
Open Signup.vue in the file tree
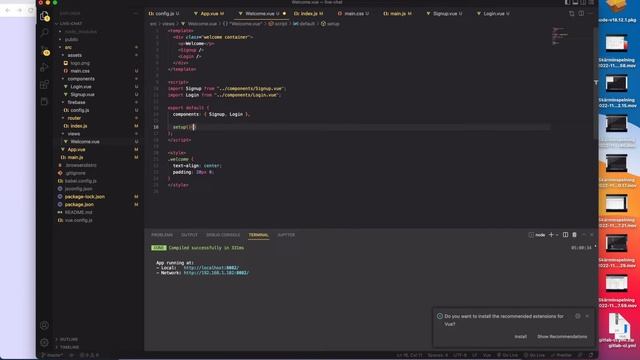[82, 94]
